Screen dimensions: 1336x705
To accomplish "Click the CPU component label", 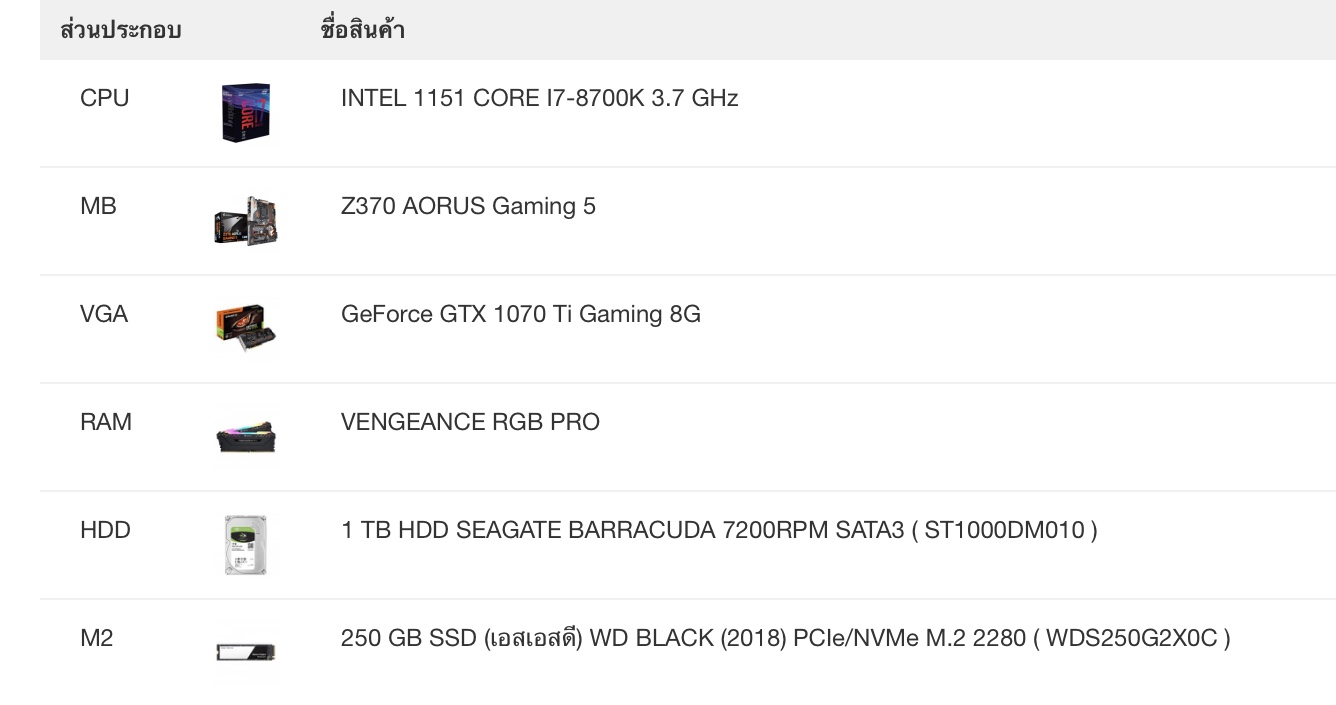I will tap(105, 98).
